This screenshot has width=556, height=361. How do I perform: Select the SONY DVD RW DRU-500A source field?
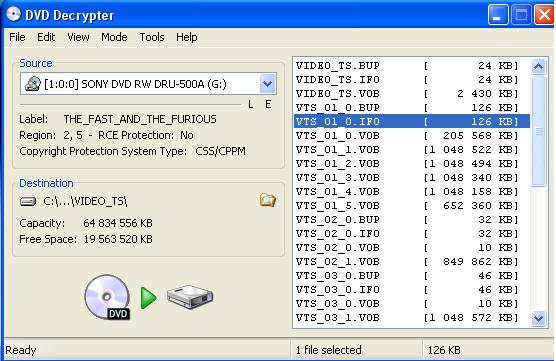coord(148,84)
